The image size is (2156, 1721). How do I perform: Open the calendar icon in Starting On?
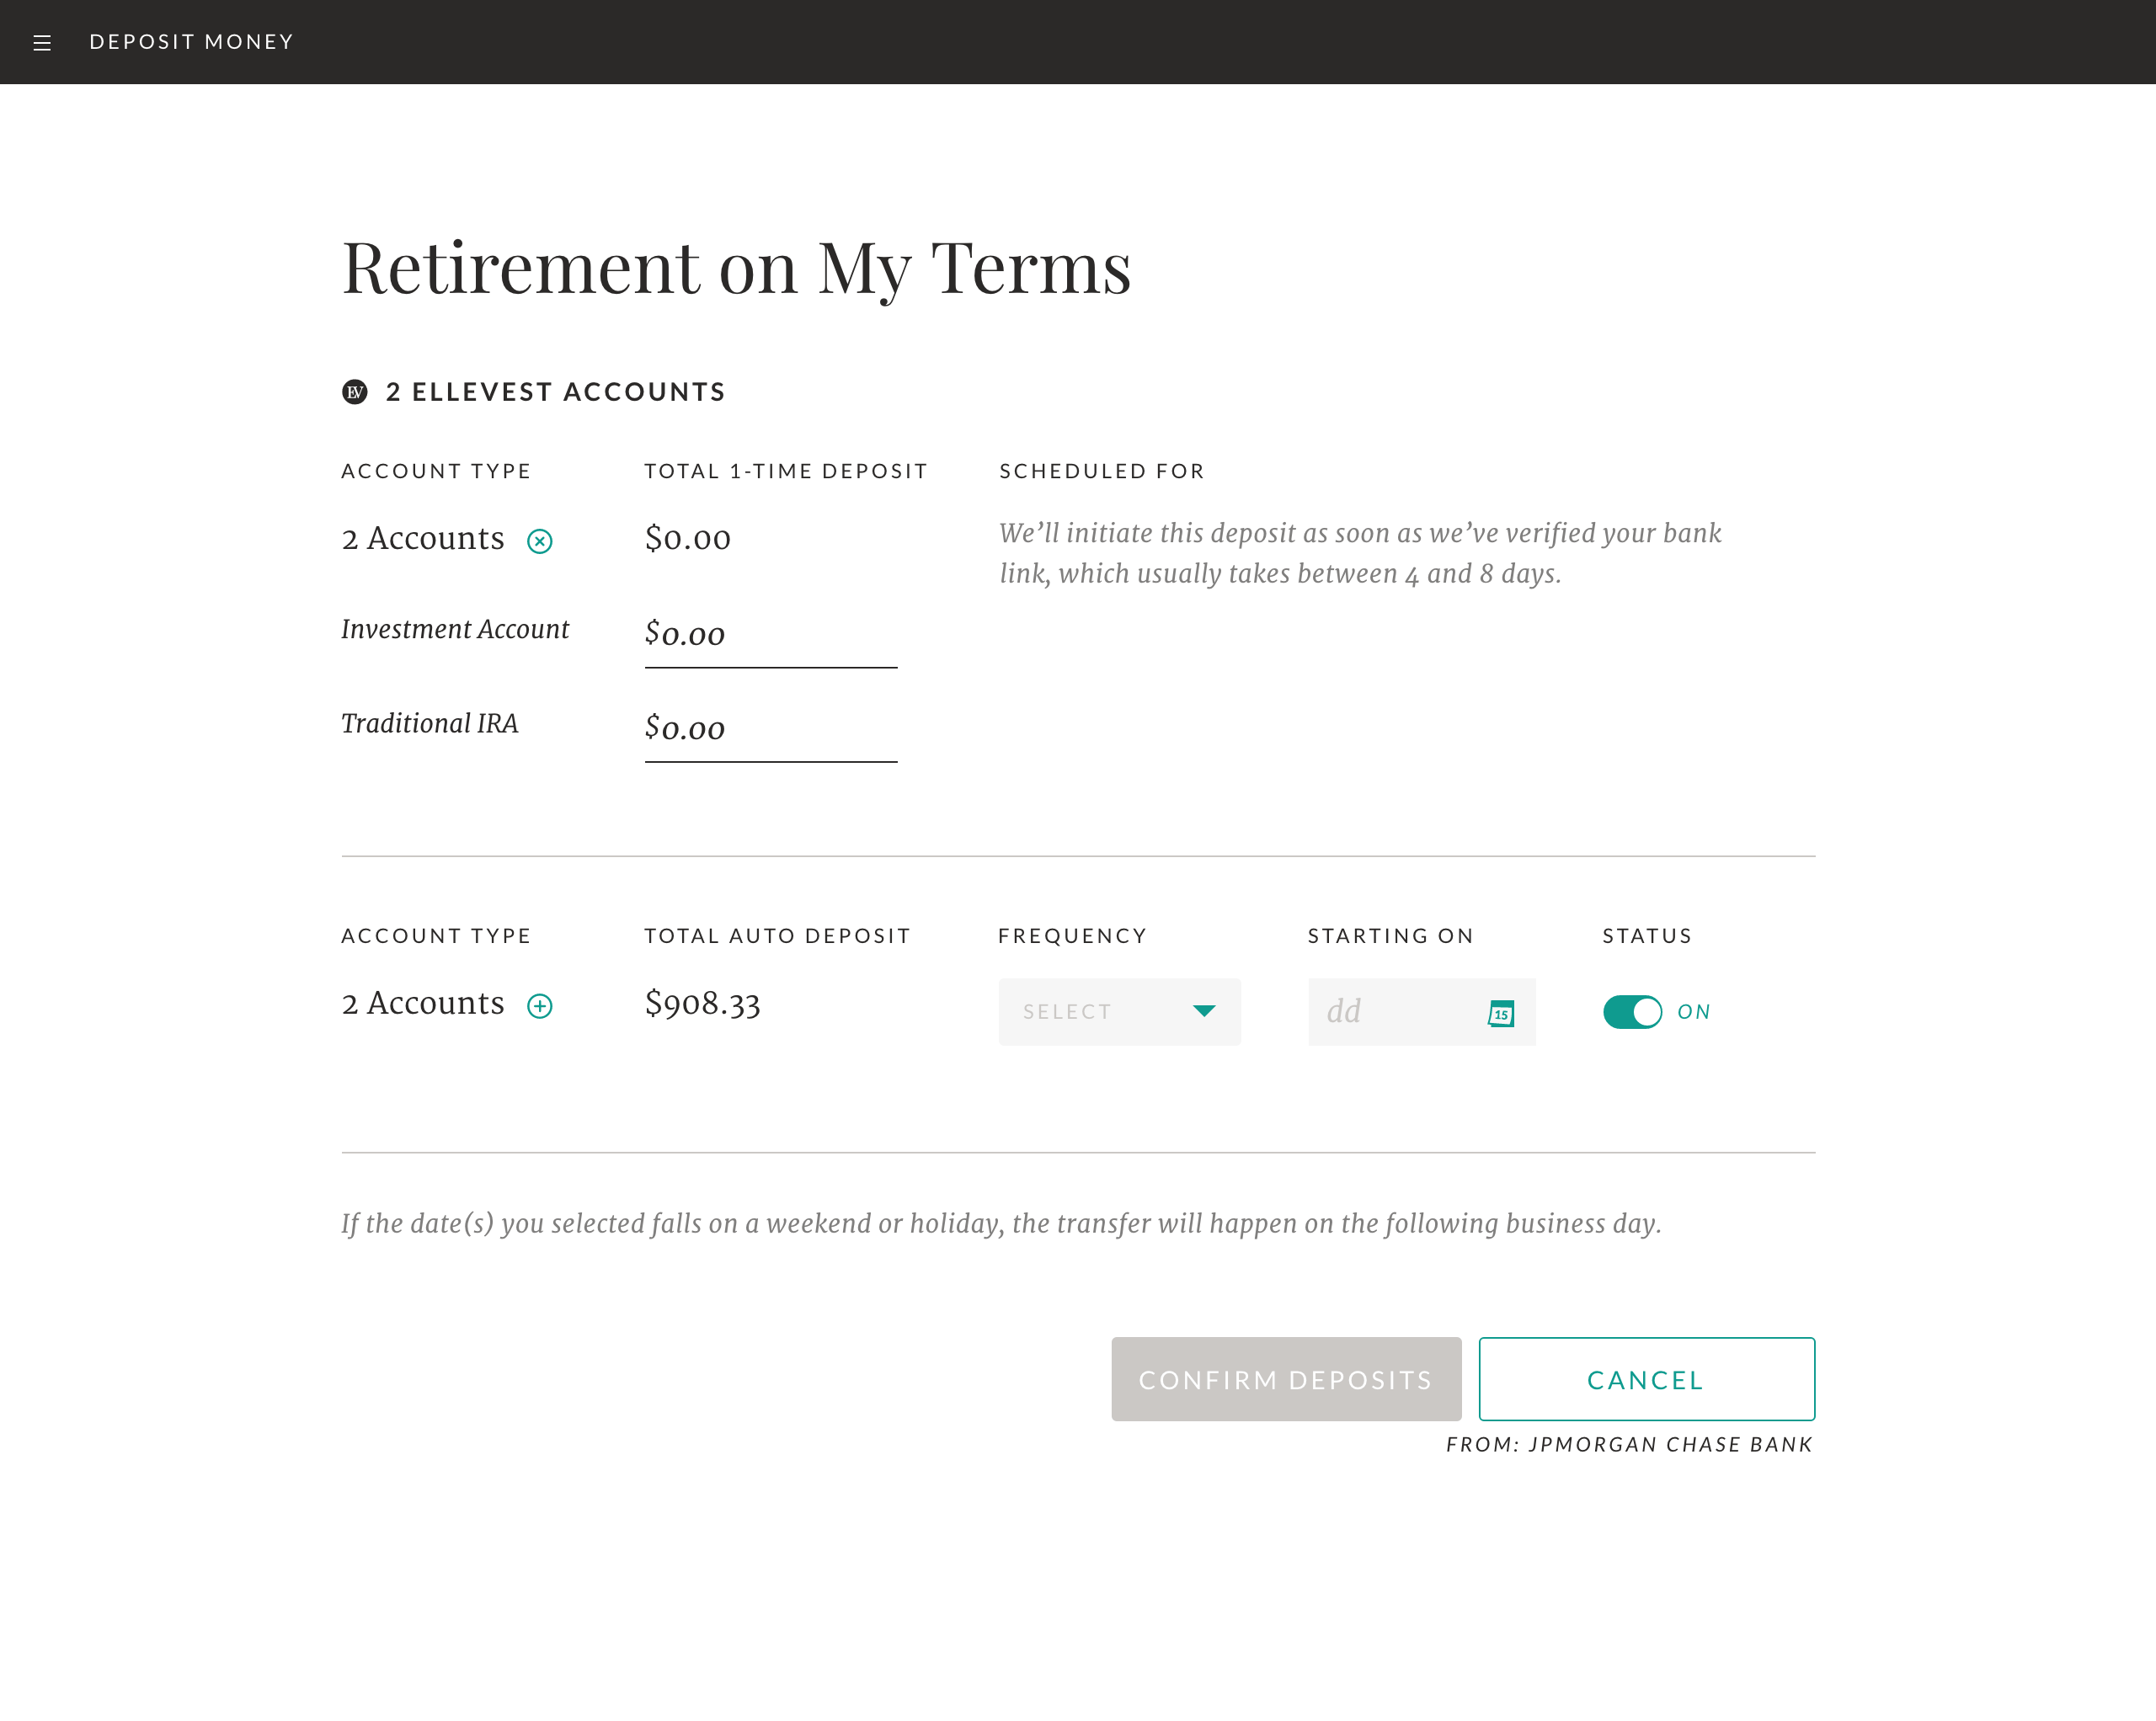[x=1501, y=1013]
